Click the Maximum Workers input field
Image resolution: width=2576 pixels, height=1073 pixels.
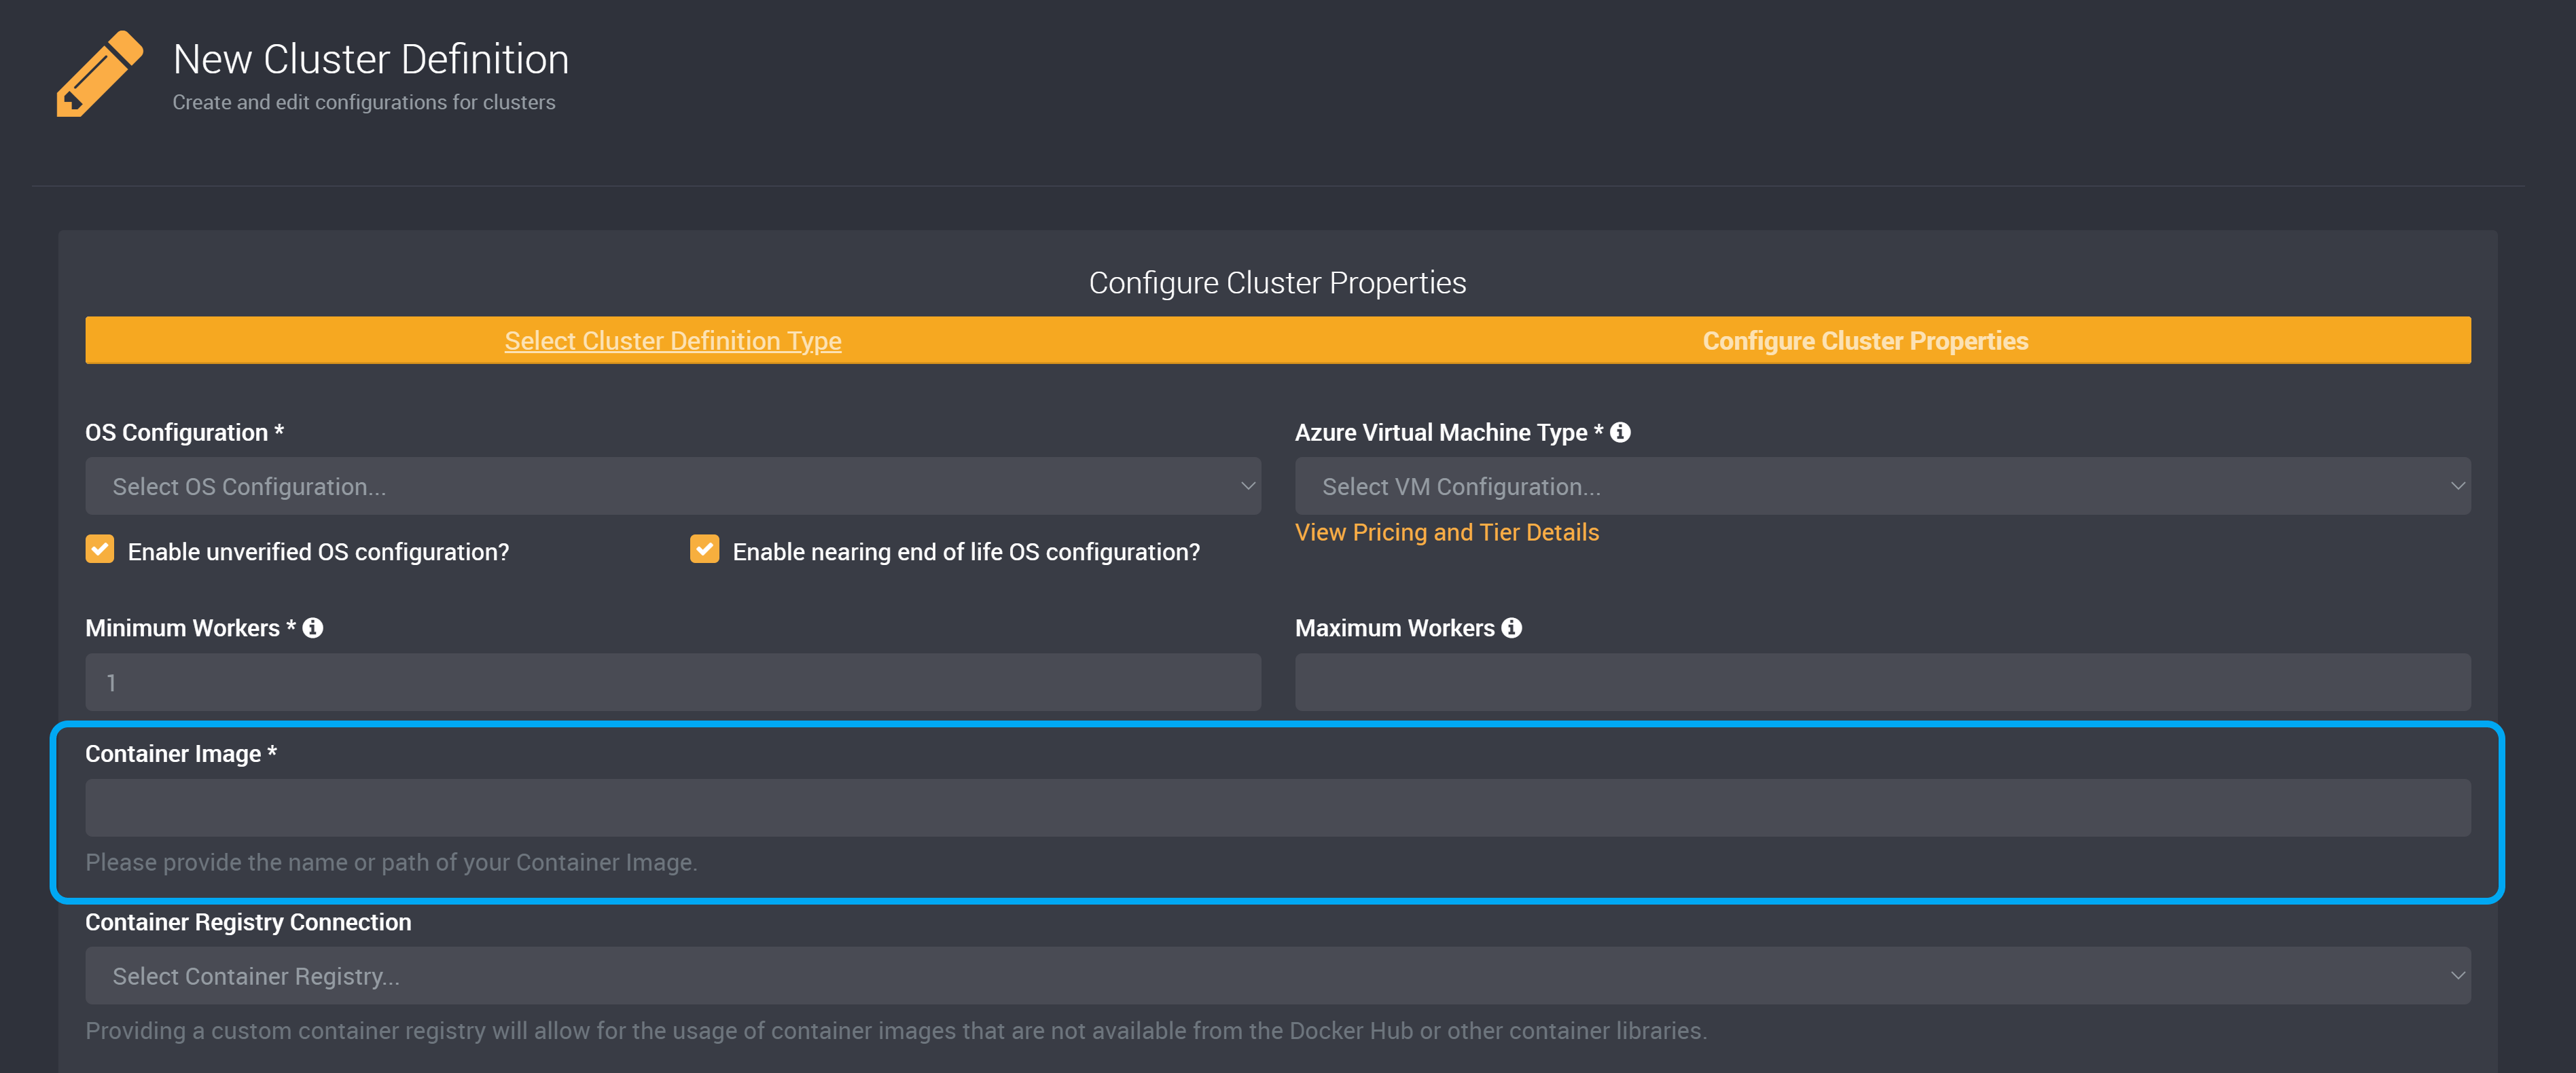point(1882,682)
